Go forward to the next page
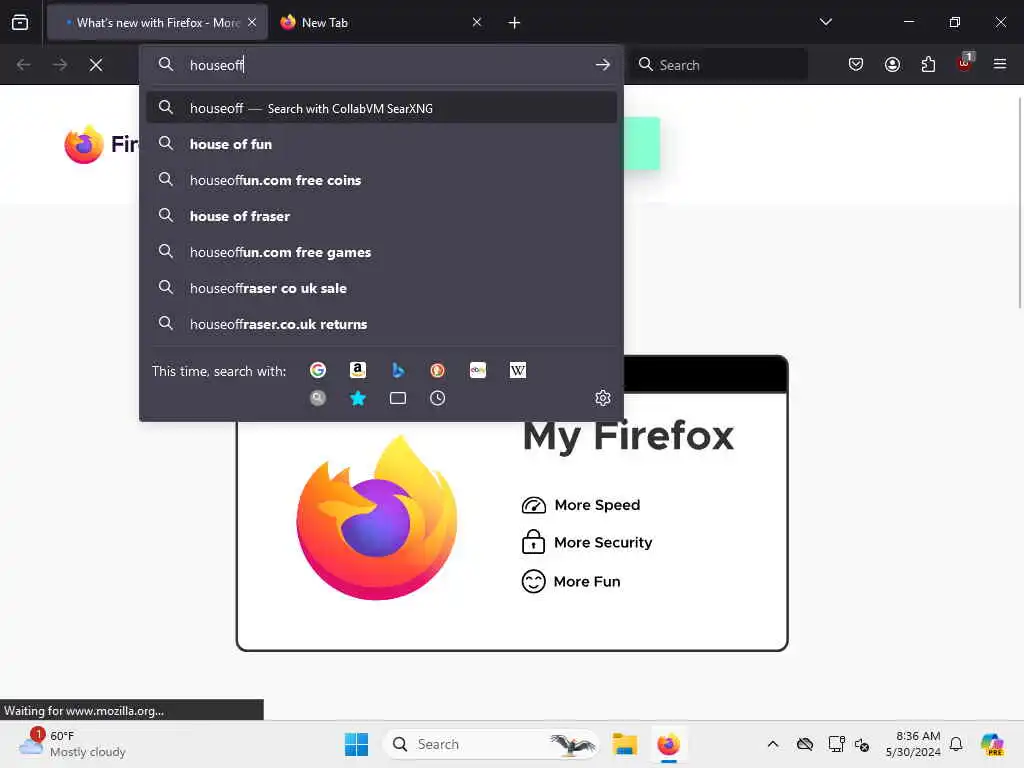 pyautogui.click(x=60, y=65)
